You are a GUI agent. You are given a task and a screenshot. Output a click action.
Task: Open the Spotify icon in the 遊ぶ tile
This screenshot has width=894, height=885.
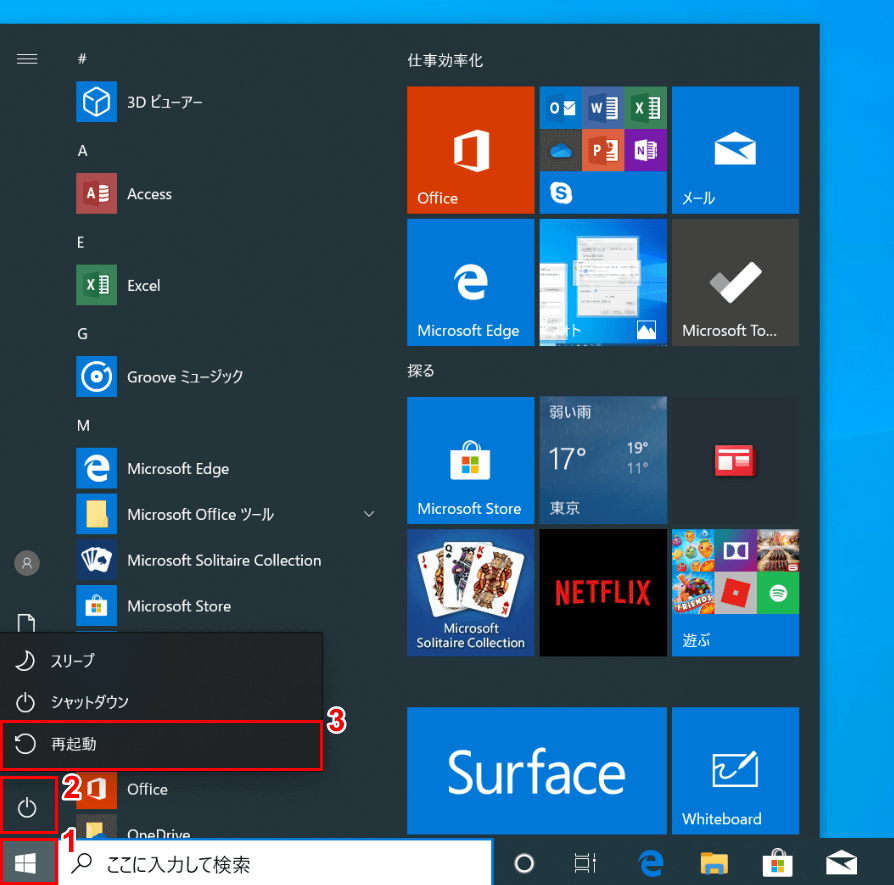pyautogui.click(x=778, y=593)
